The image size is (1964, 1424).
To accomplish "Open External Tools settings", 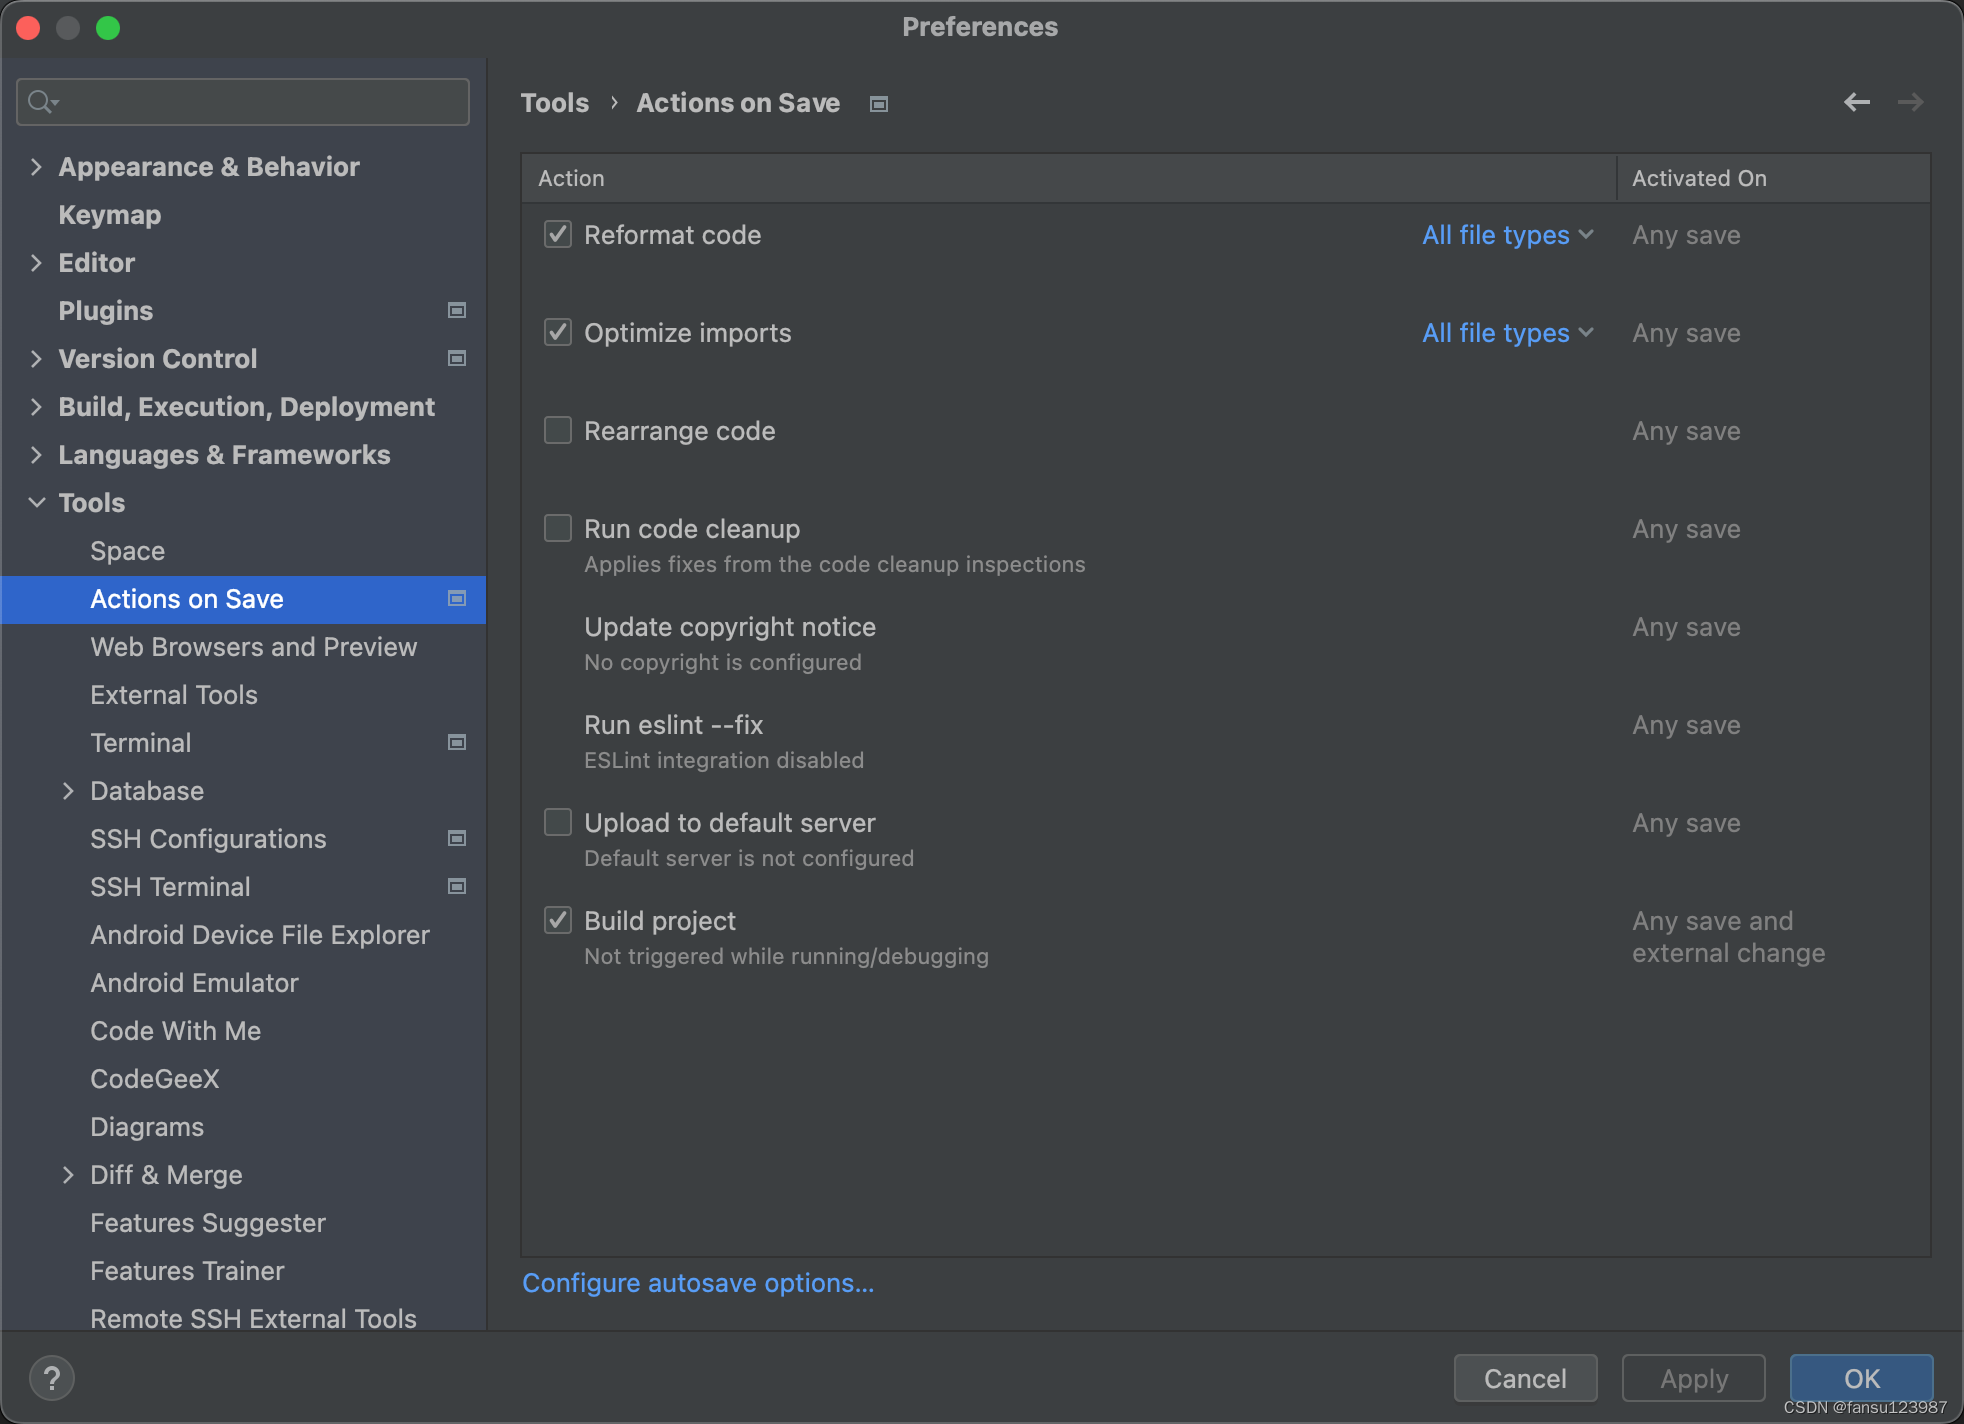I will (174, 695).
